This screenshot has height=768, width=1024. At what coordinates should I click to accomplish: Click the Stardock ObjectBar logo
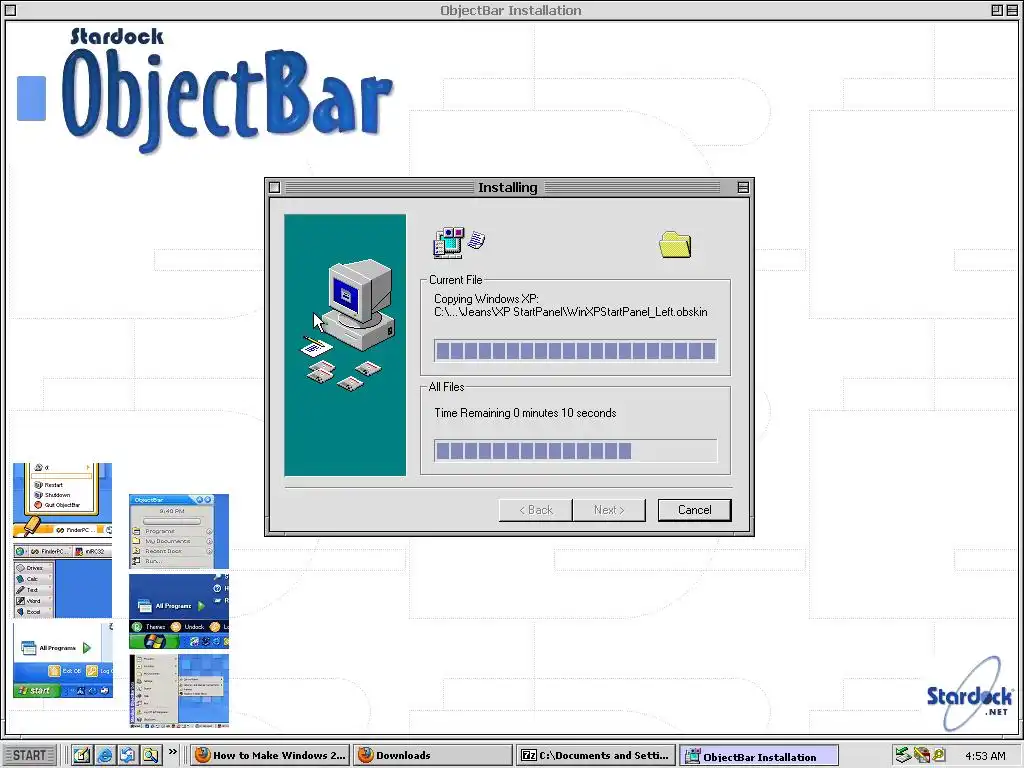click(227, 90)
